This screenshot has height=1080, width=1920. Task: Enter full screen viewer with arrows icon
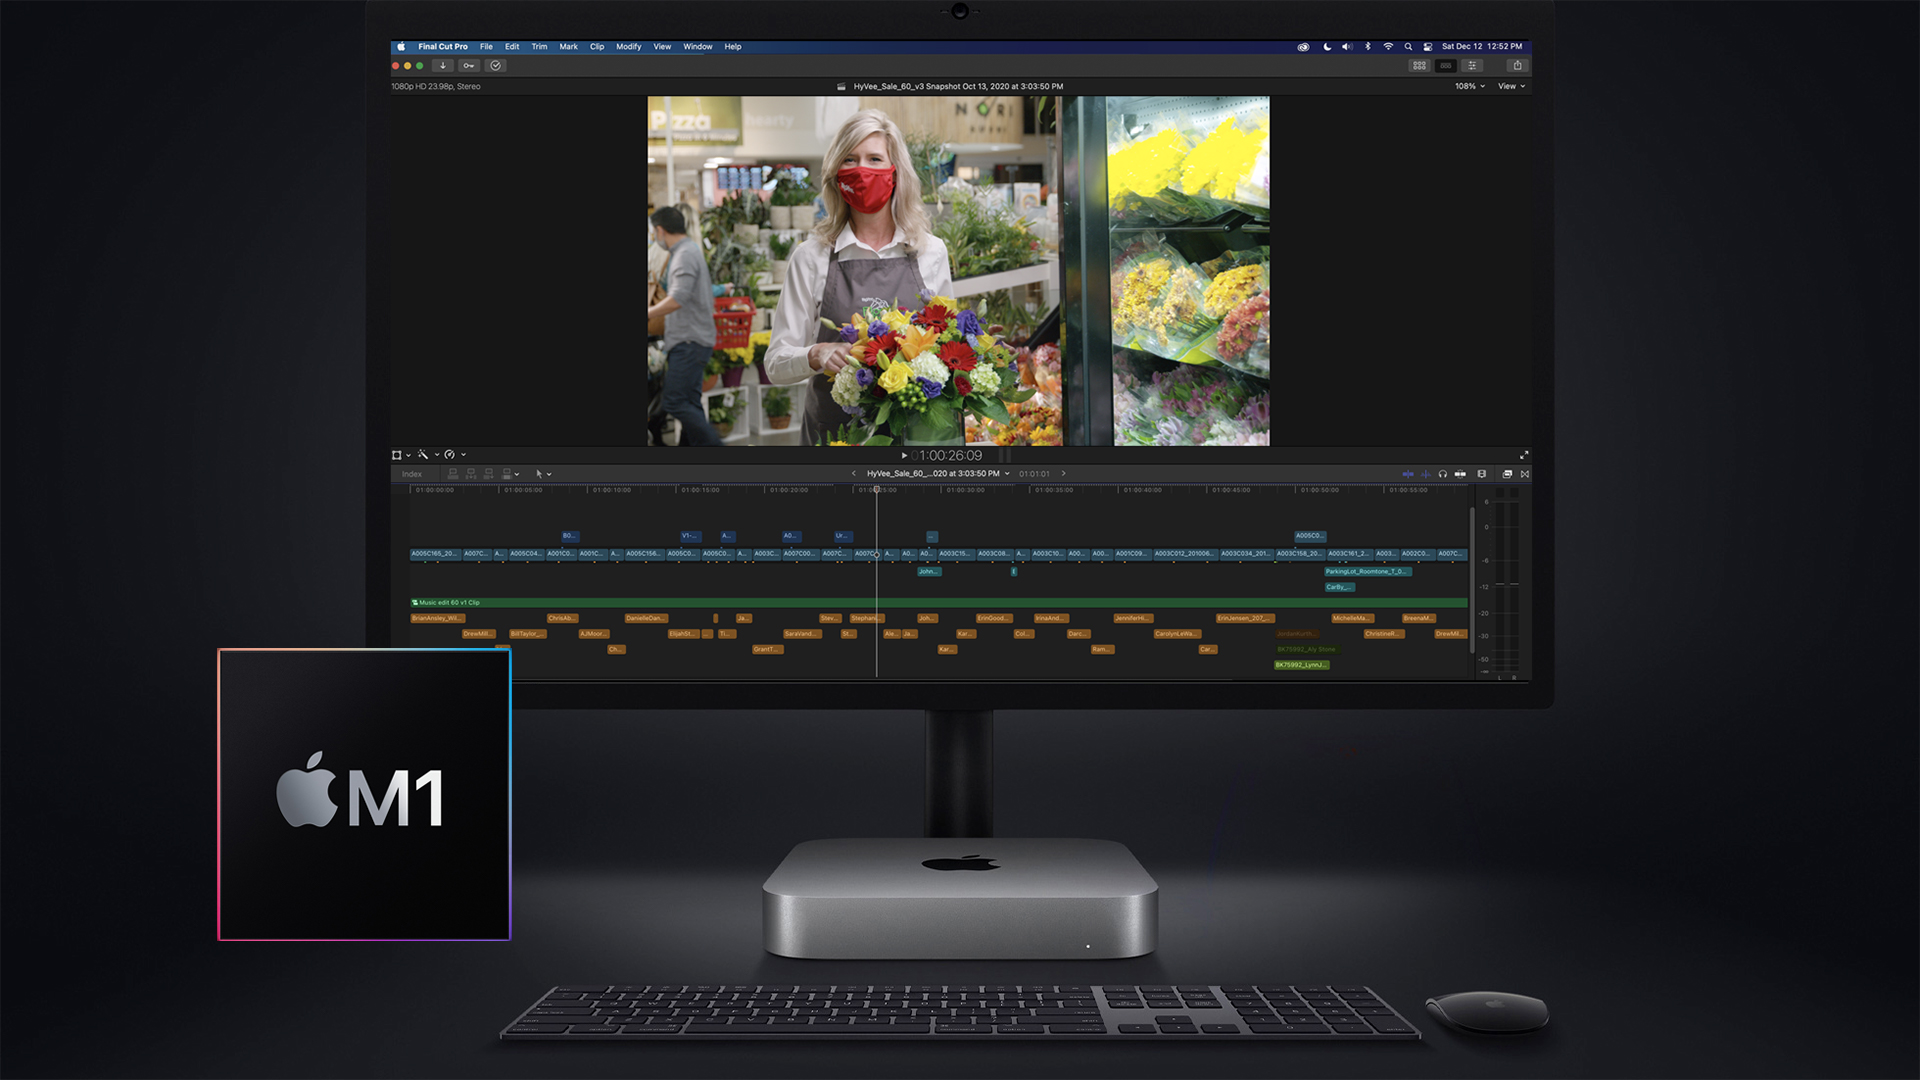(1524, 456)
